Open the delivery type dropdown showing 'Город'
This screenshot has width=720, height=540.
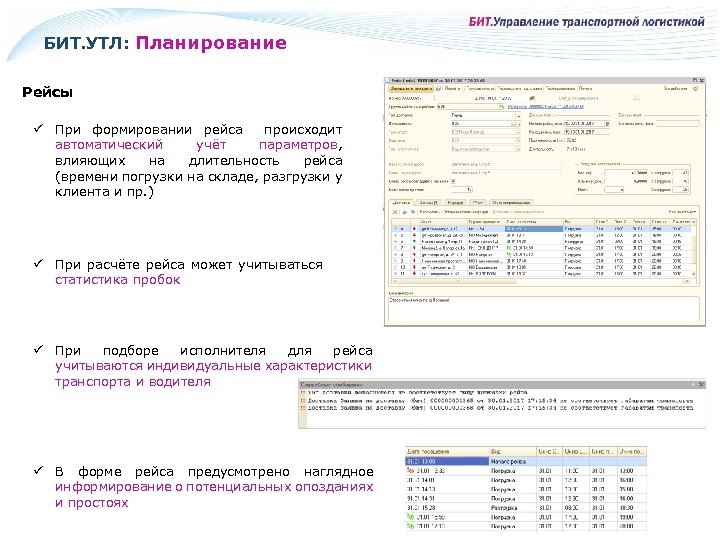tap(518, 115)
